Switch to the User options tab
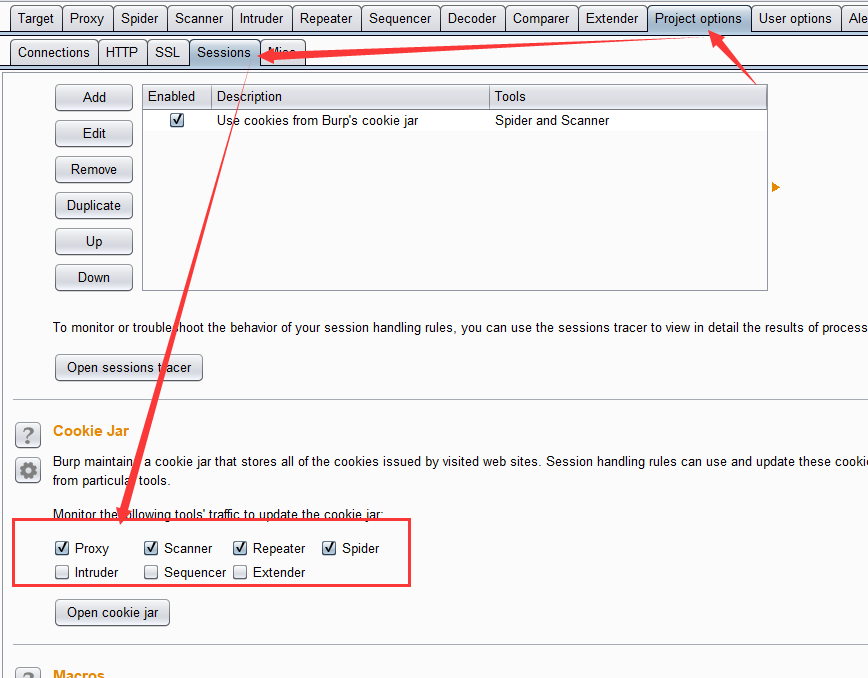This screenshot has height=678, width=868. (x=795, y=18)
